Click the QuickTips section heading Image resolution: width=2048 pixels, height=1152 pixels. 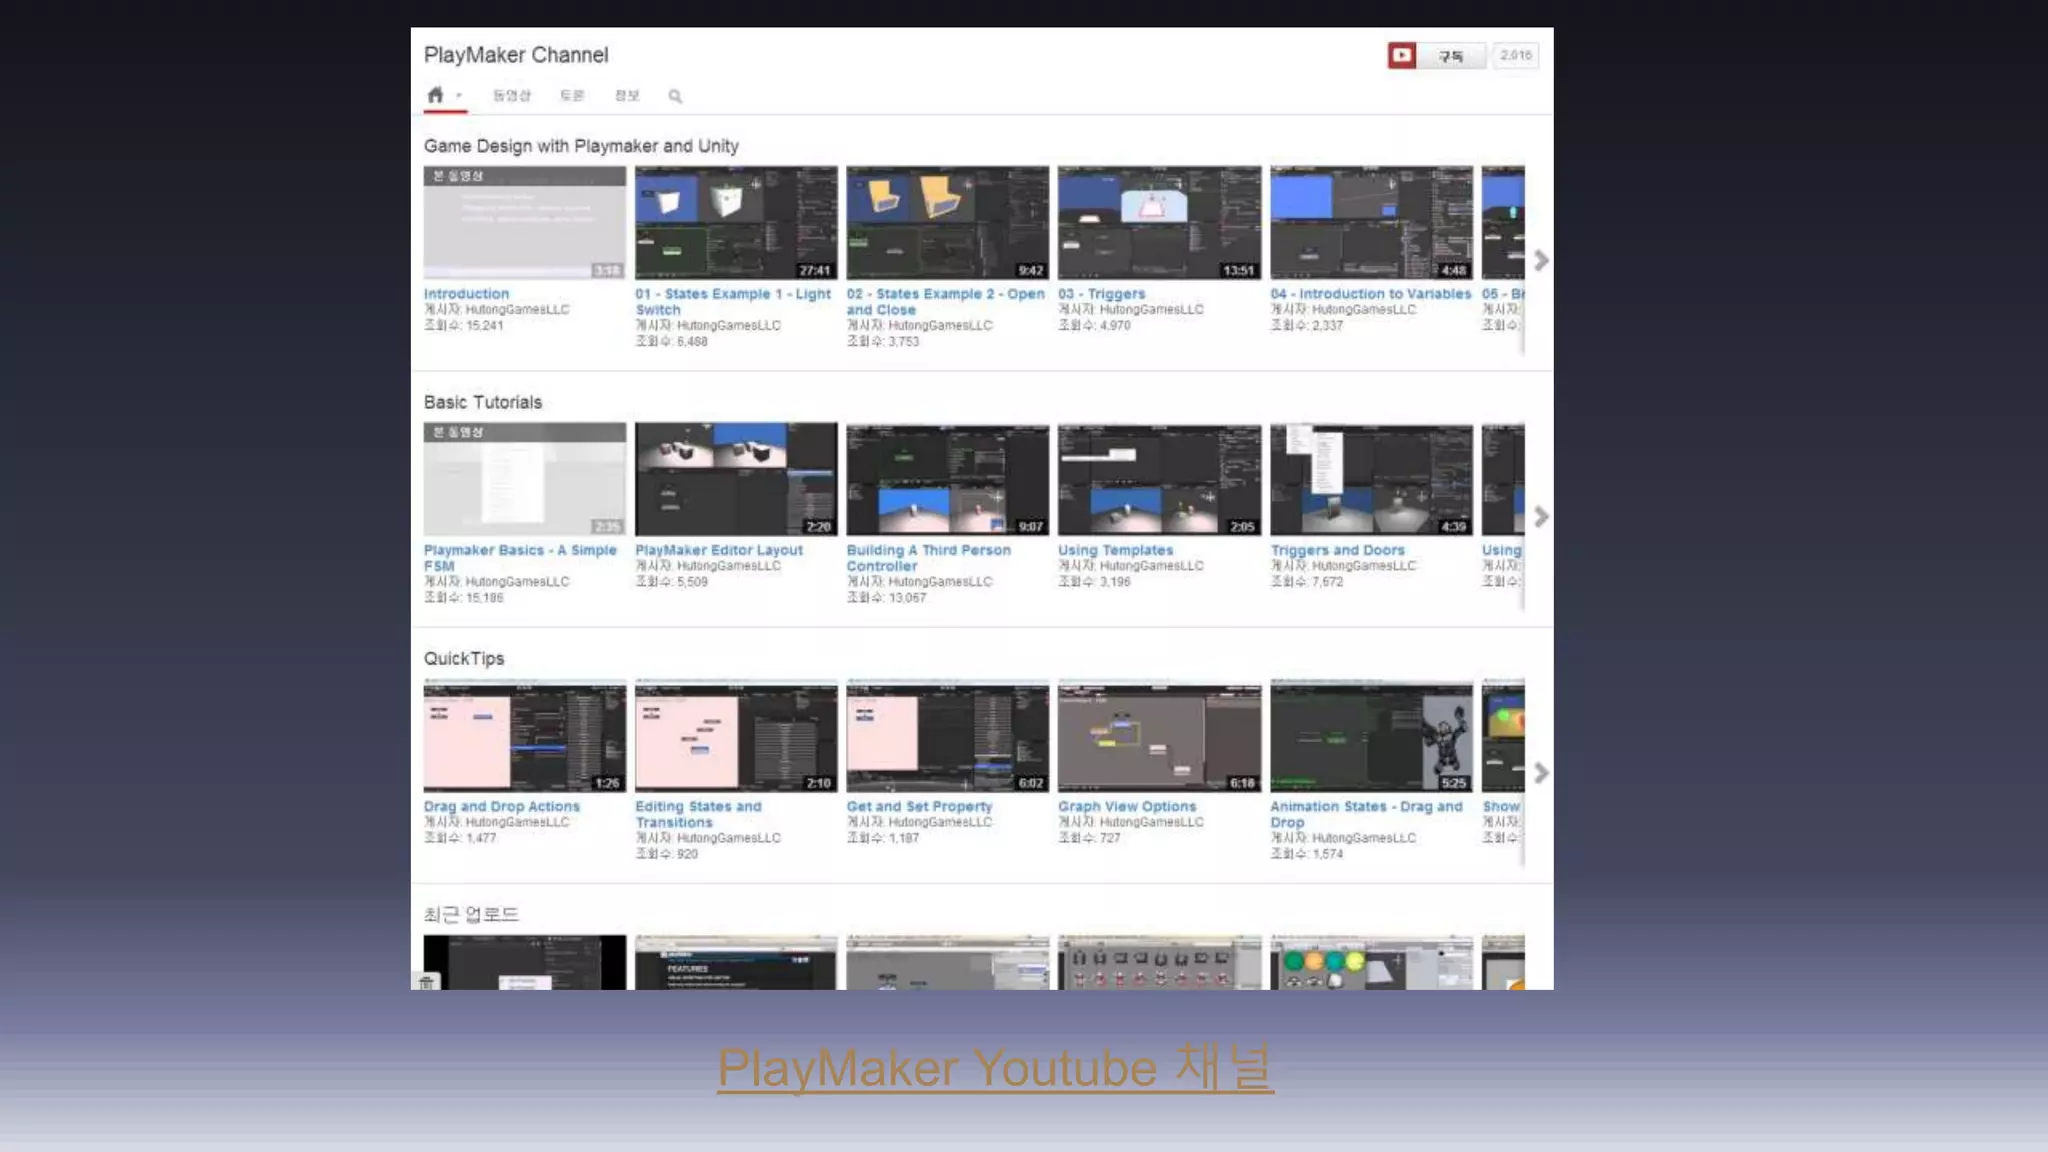point(464,658)
